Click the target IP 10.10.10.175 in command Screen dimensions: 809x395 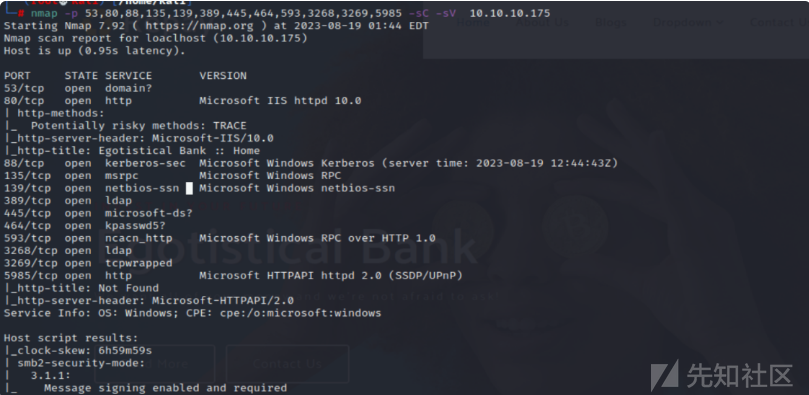pos(510,13)
